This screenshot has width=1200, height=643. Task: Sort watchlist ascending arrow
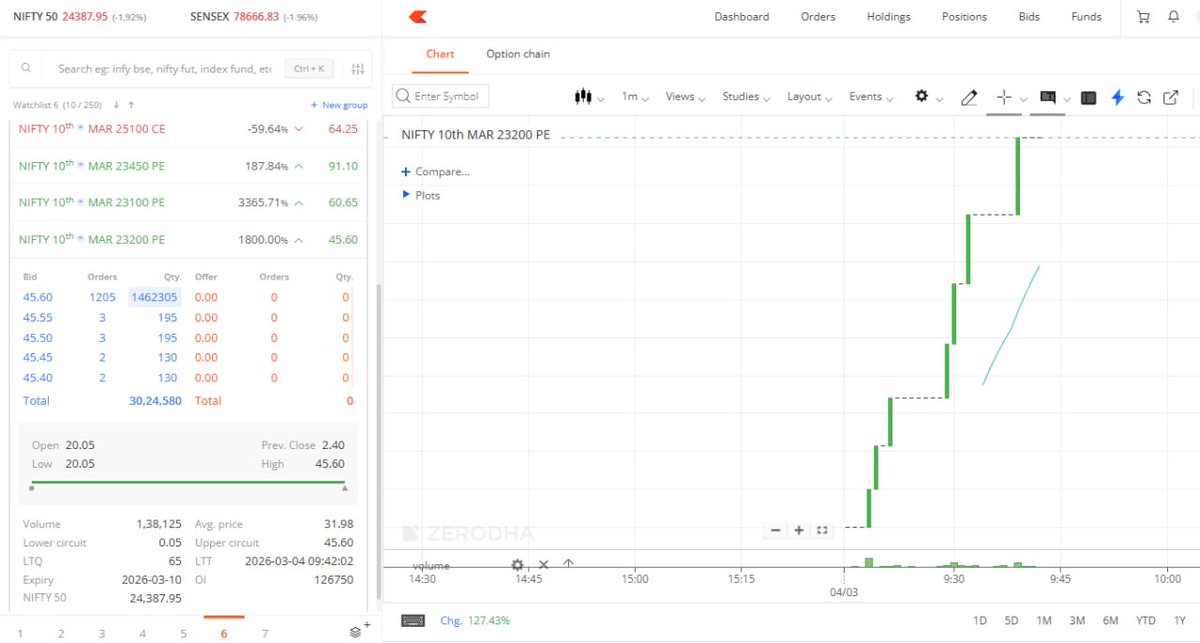pos(131,105)
